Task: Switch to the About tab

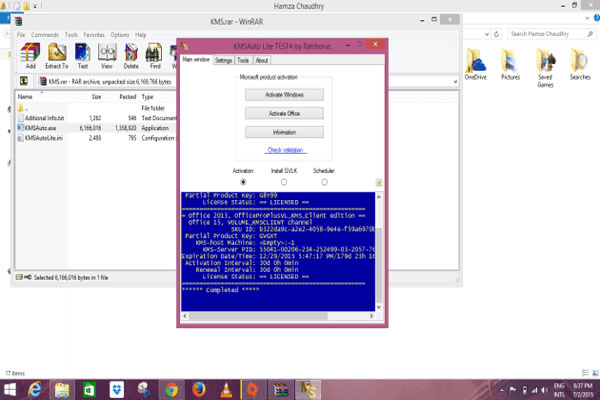Action: click(262, 60)
